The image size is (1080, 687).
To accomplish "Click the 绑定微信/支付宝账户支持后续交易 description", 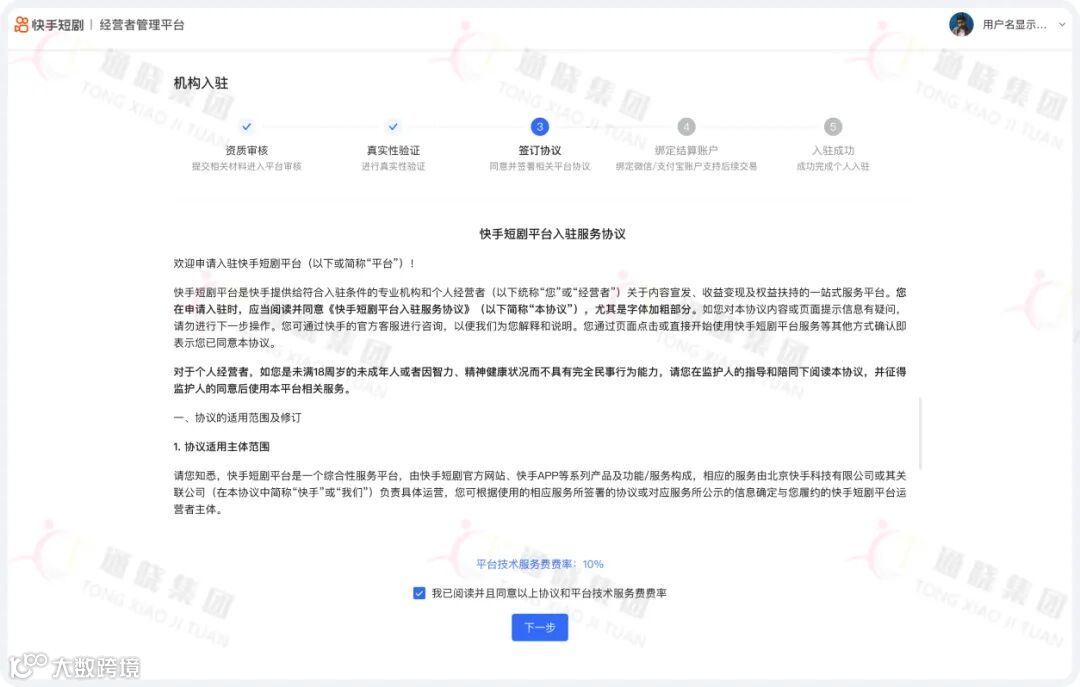I will (686, 166).
